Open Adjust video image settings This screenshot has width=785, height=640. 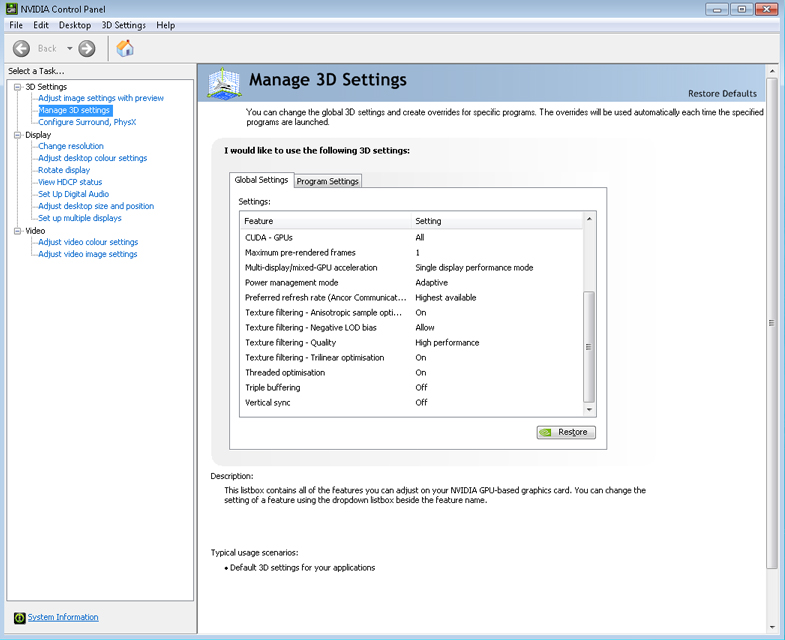point(88,254)
